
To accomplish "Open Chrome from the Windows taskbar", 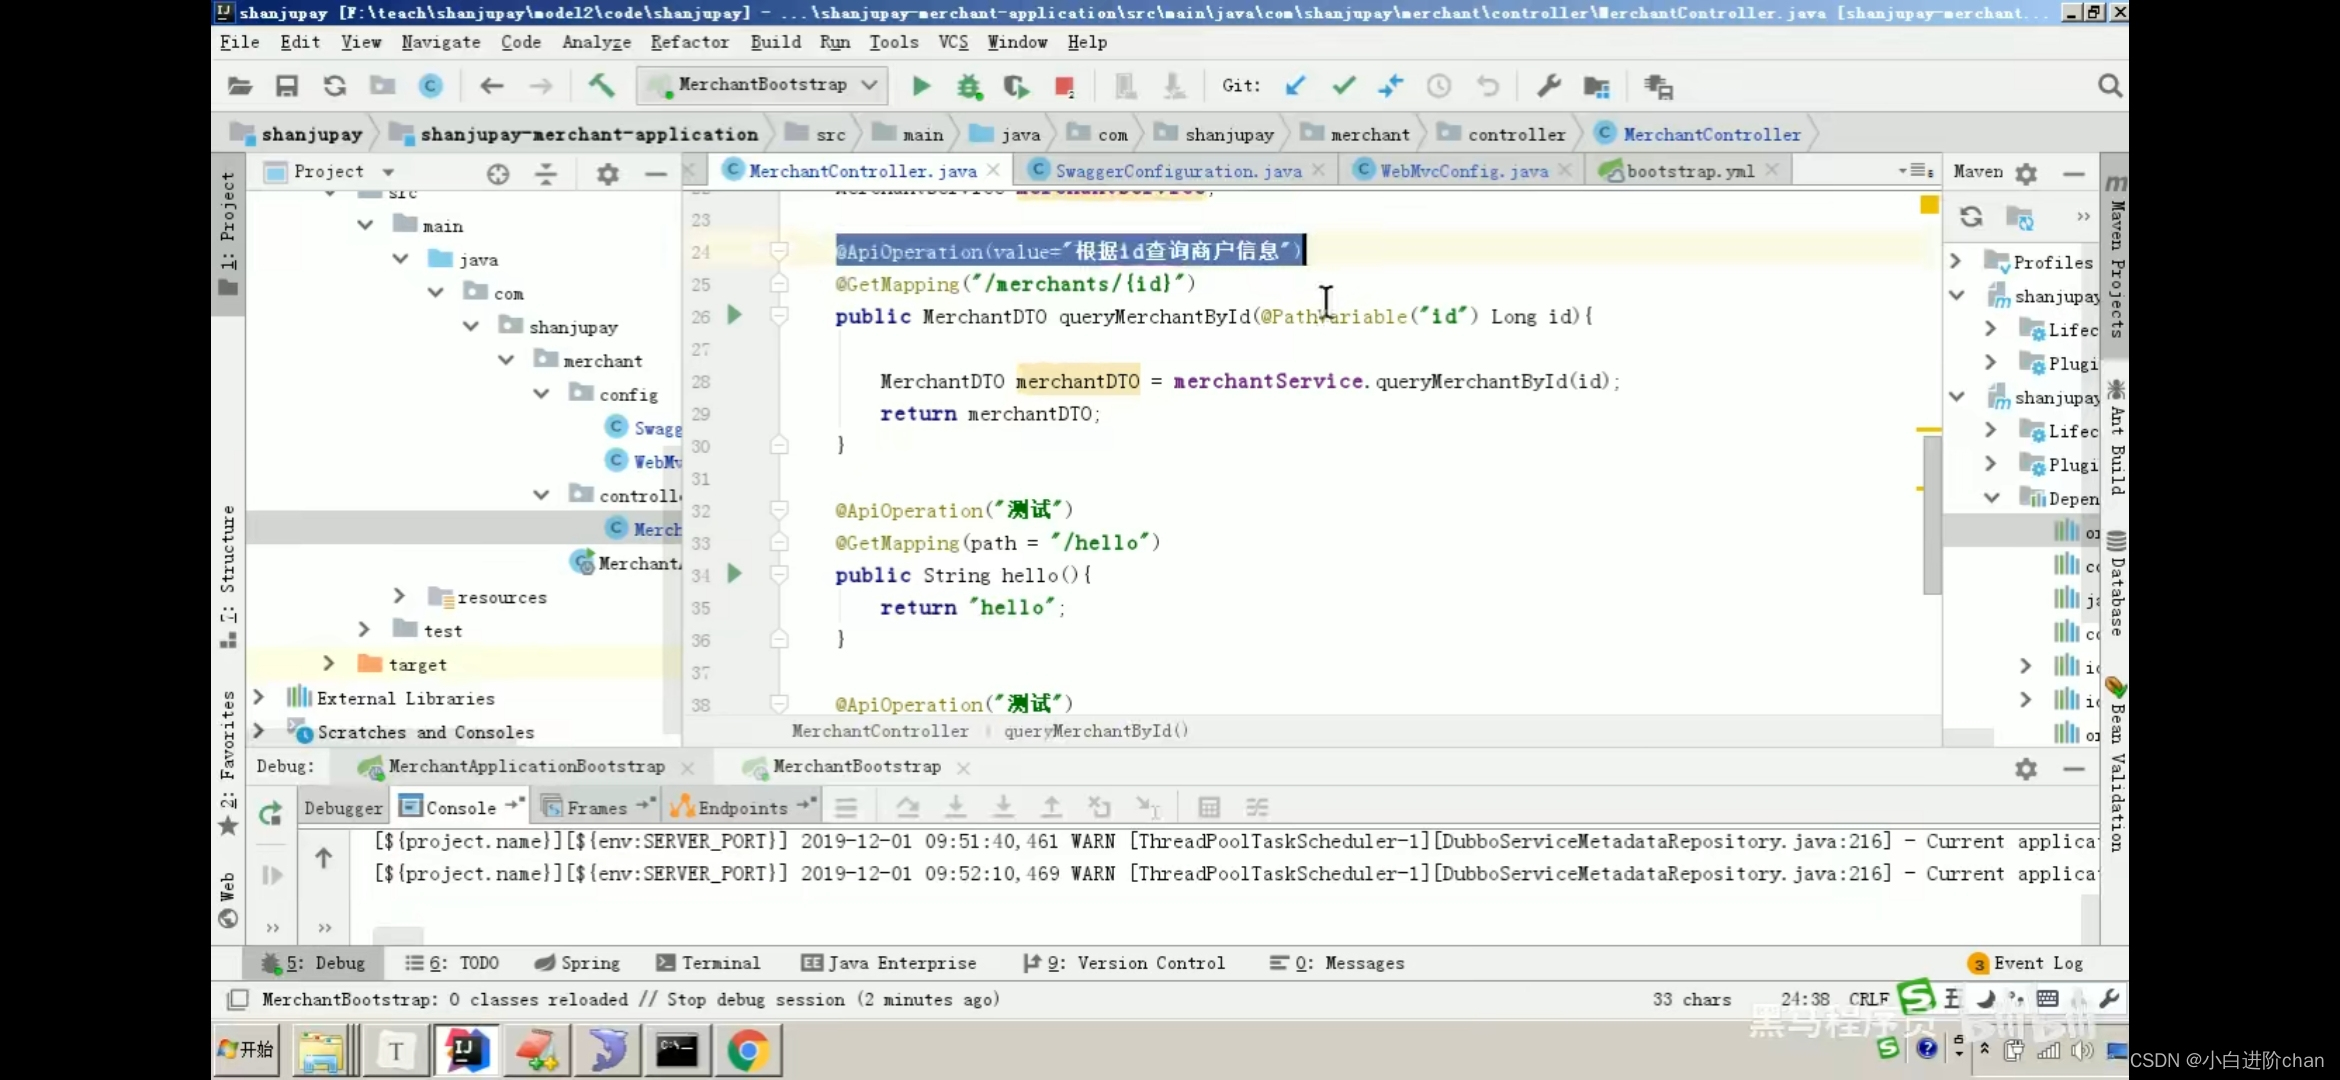I will (x=748, y=1051).
